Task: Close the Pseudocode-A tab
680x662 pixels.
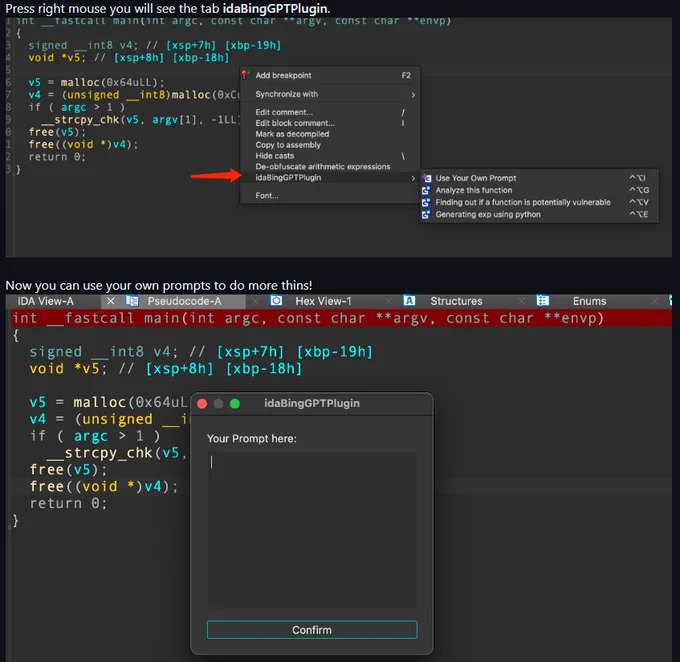Action: [x=256, y=301]
